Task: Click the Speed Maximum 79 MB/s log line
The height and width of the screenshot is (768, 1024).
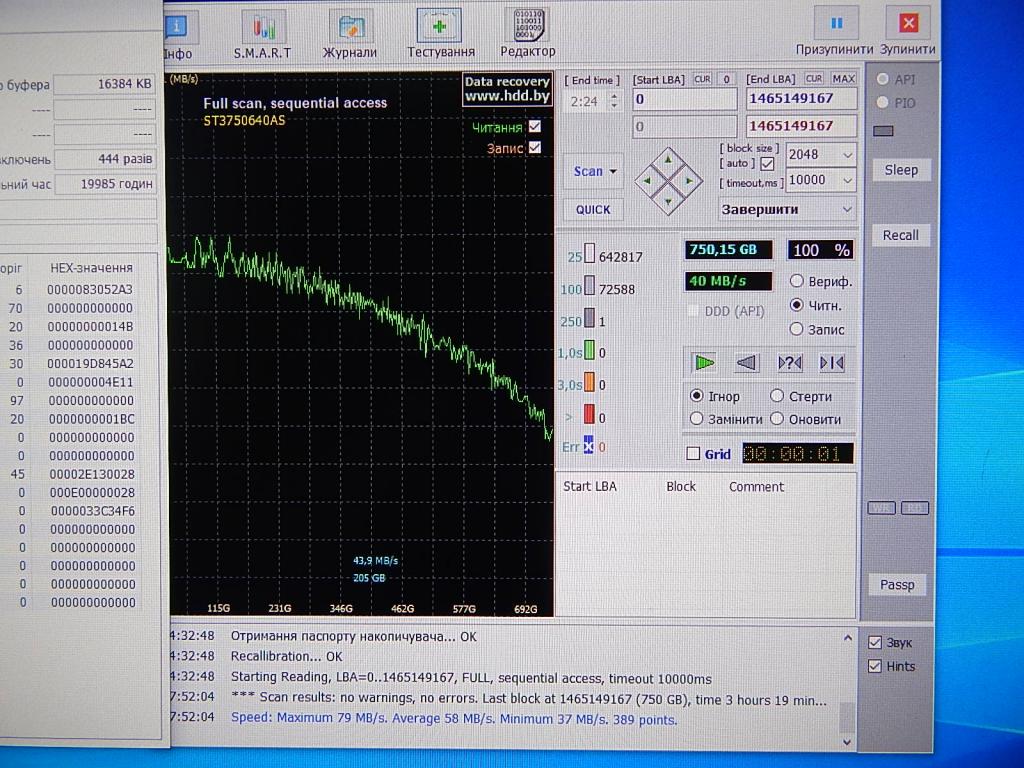Action: click(454, 718)
